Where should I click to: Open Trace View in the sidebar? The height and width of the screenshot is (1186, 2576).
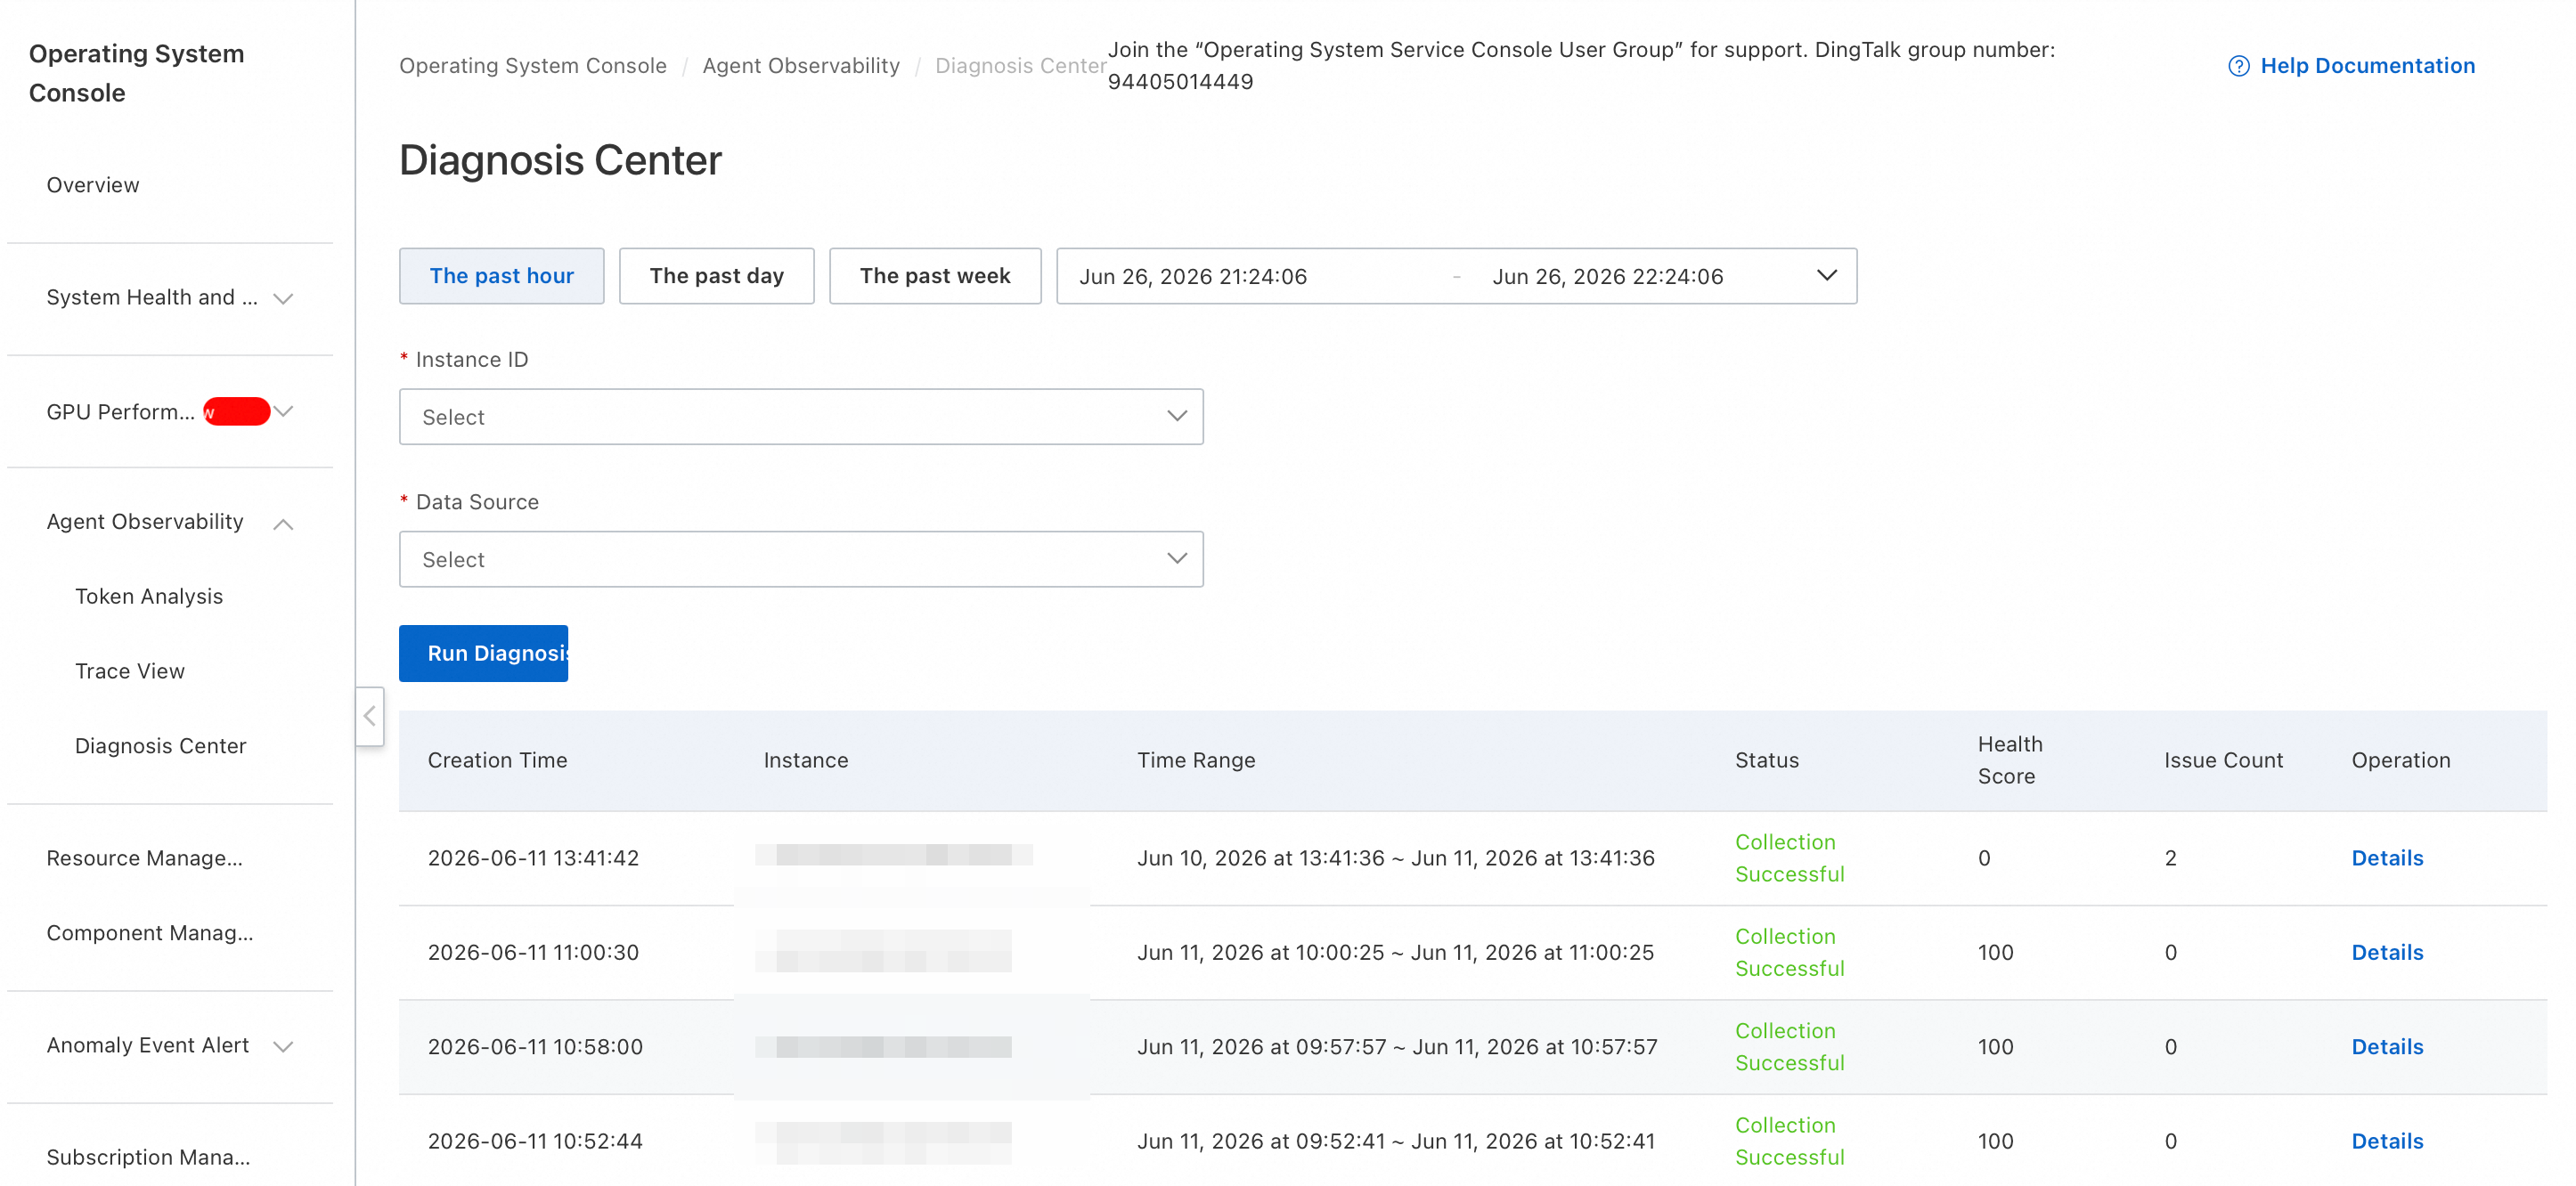130,671
